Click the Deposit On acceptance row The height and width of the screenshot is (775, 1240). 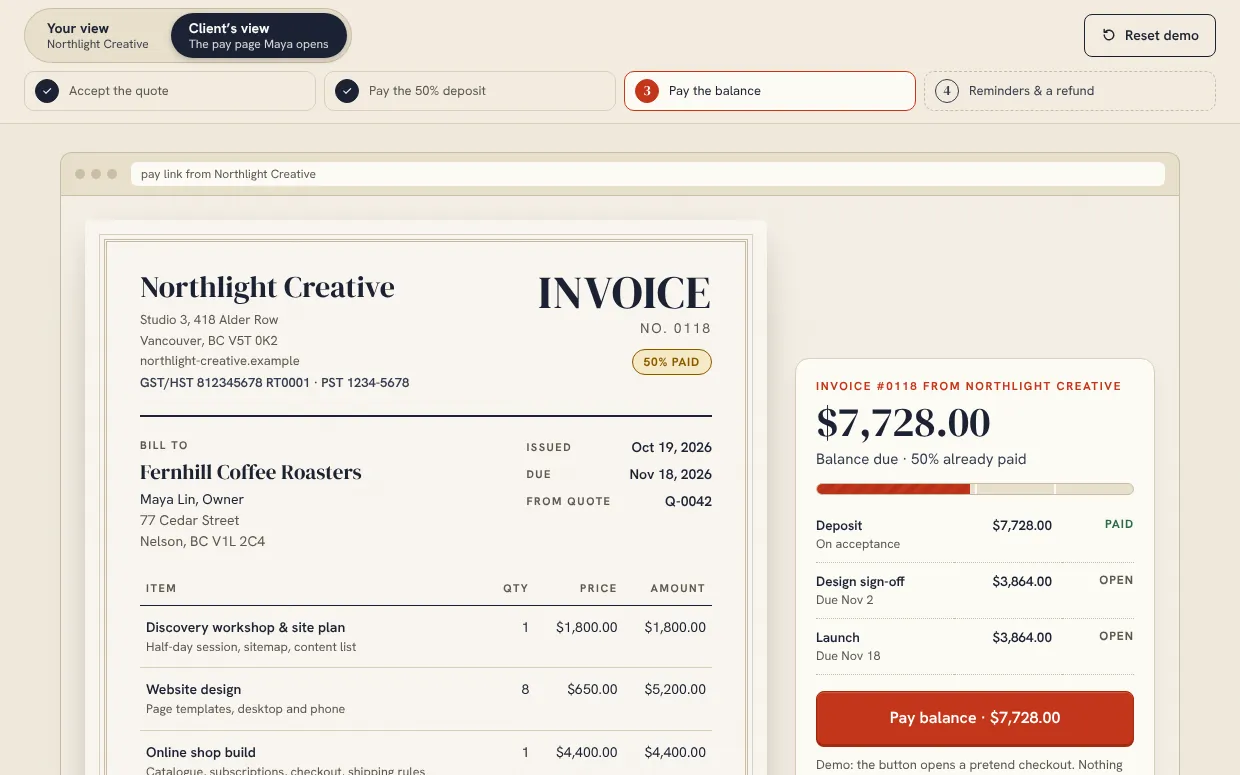tap(975, 535)
